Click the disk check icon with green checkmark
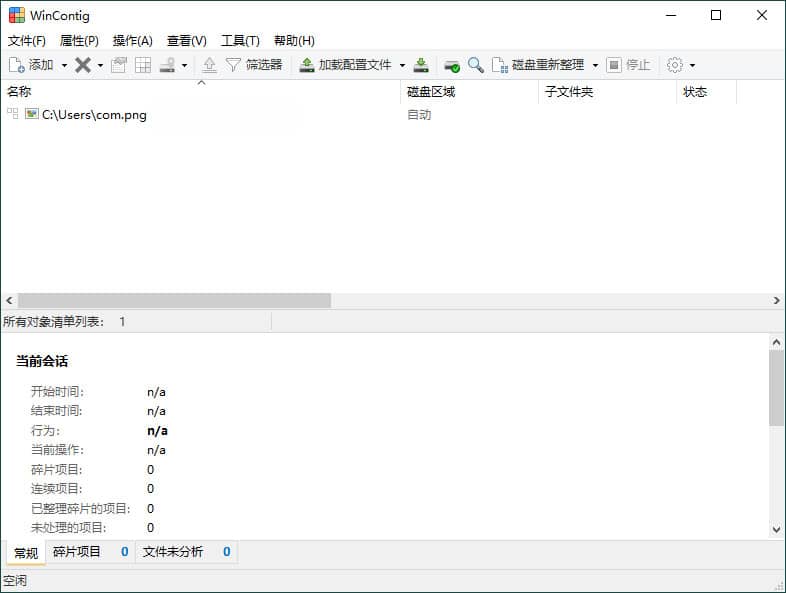Screen dimensions: 786x593 [x=452, y=65]
